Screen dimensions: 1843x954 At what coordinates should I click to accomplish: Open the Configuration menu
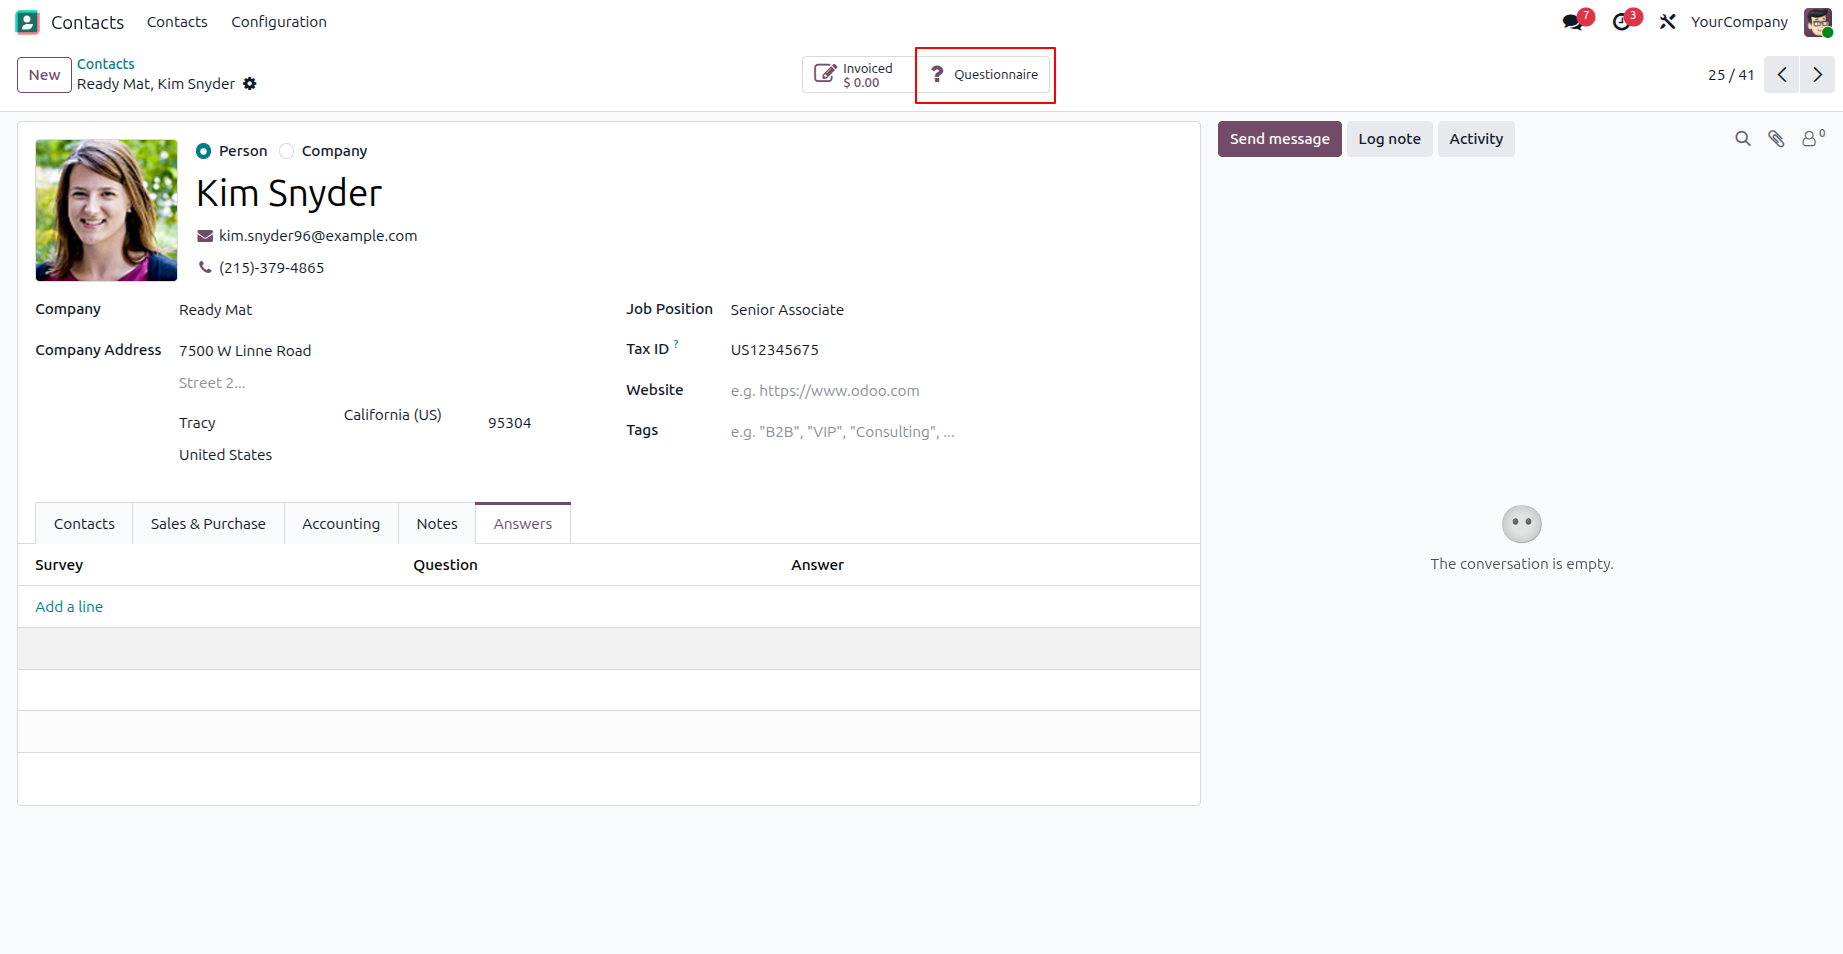pyautogui.click(x=279, y=22)
